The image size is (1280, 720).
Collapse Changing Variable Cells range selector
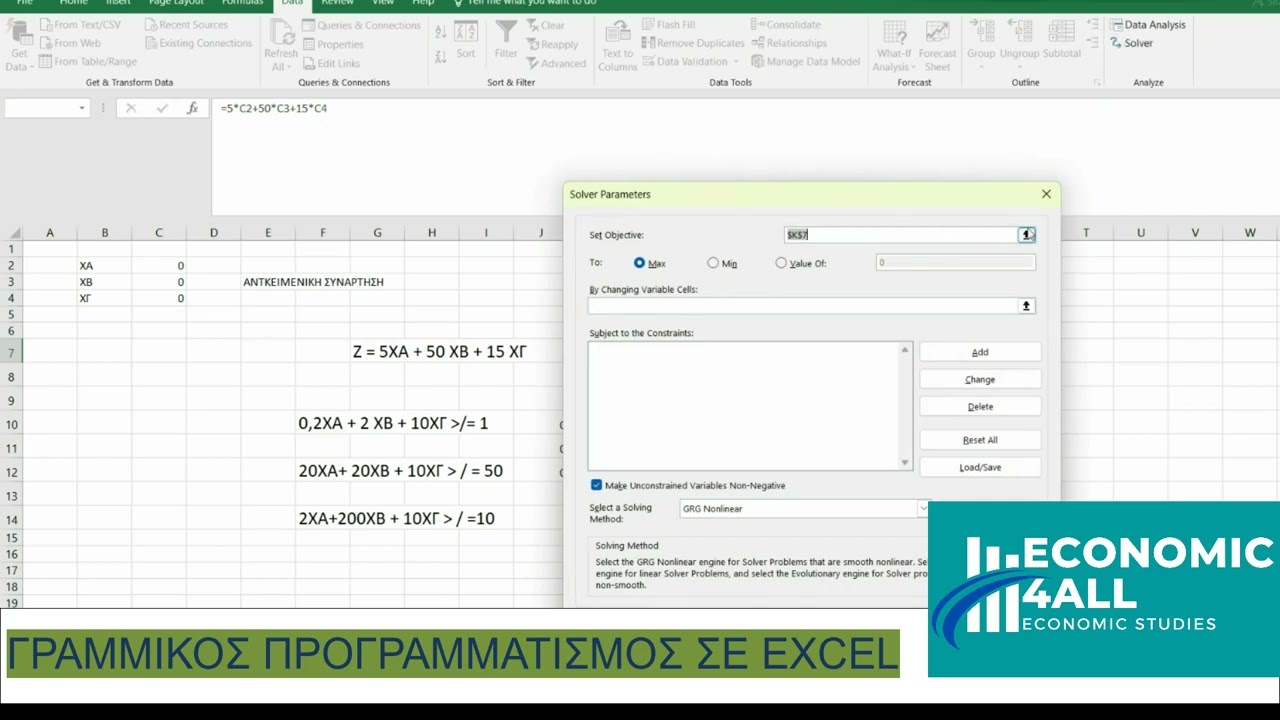point(1026,306)
